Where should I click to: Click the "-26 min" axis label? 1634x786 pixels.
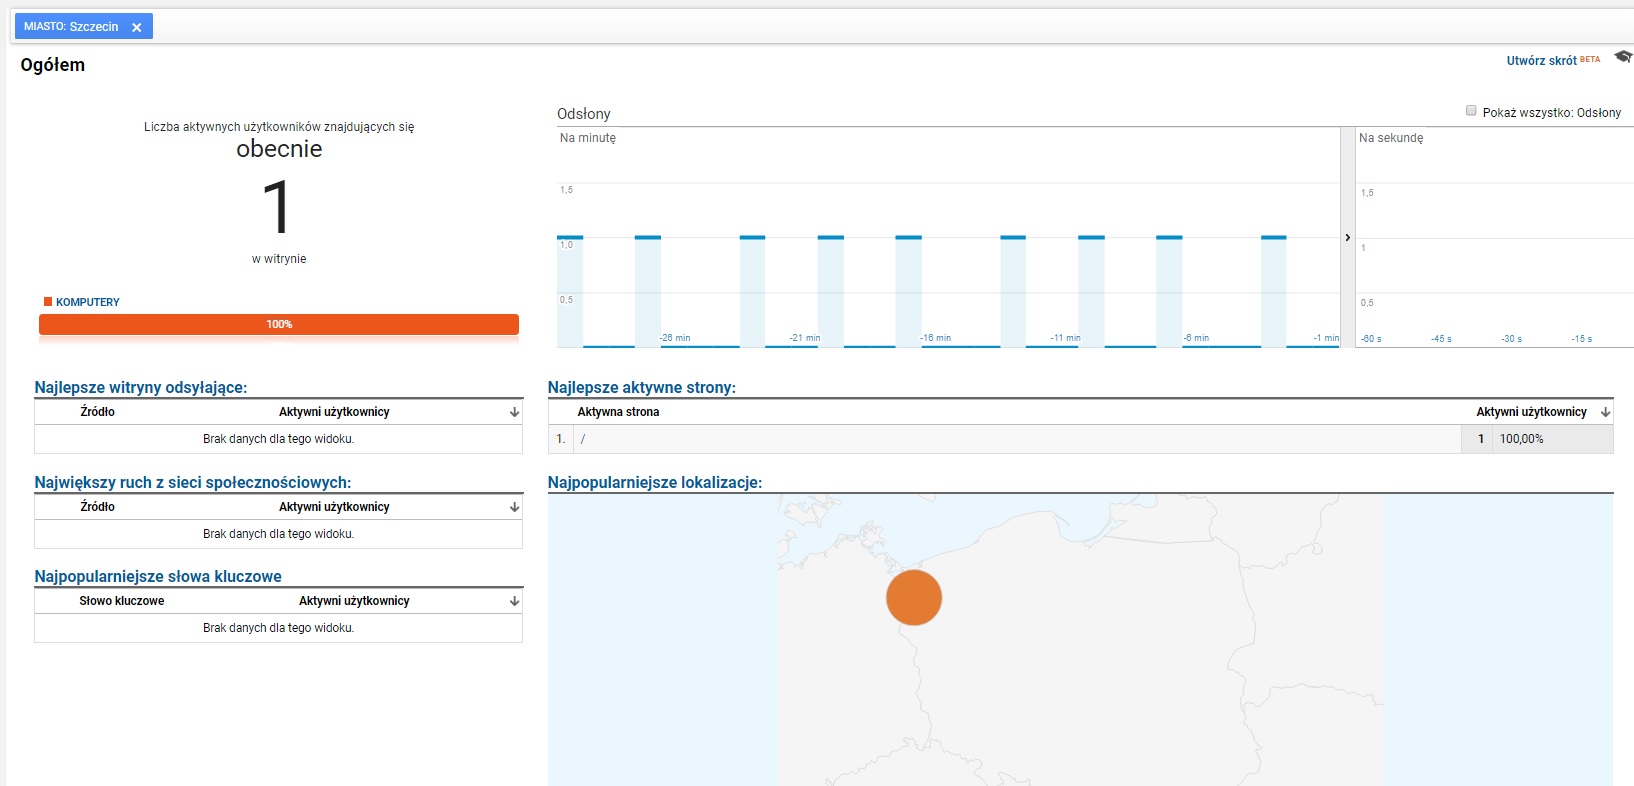pyautogui.click(x=675, y=338)
